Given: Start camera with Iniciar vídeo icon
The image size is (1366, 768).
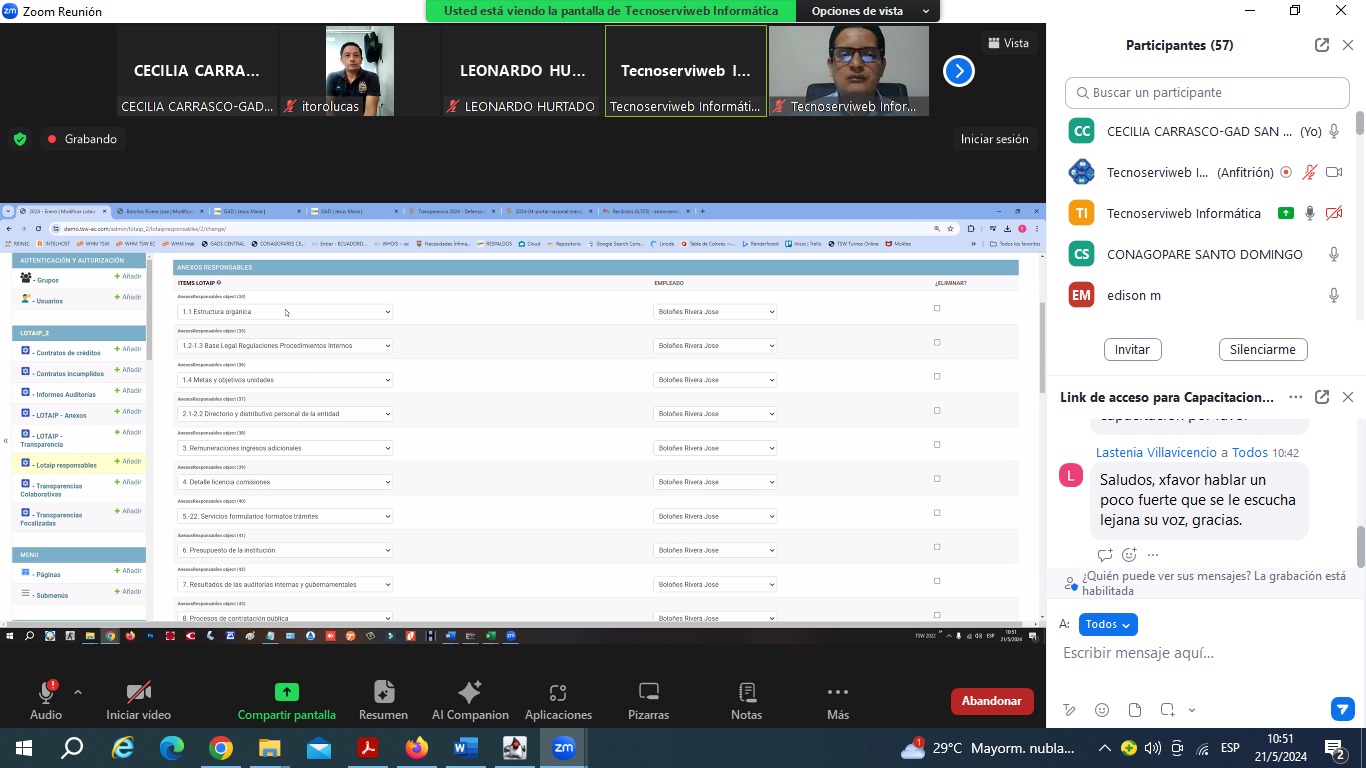Looking at the screenshot, I should (138, 693).
